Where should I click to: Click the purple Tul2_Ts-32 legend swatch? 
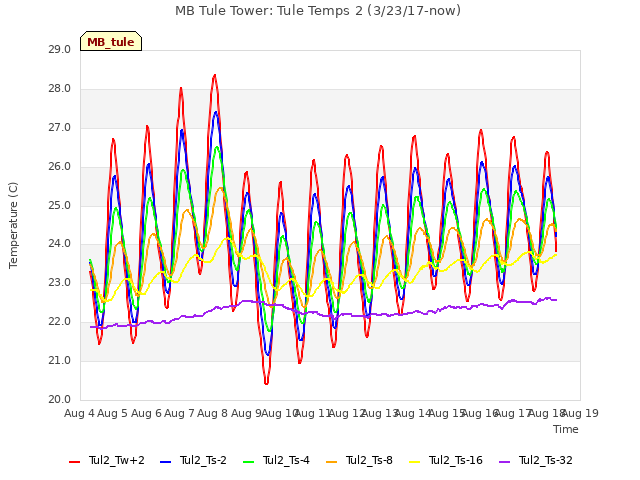tap(504, 462)
